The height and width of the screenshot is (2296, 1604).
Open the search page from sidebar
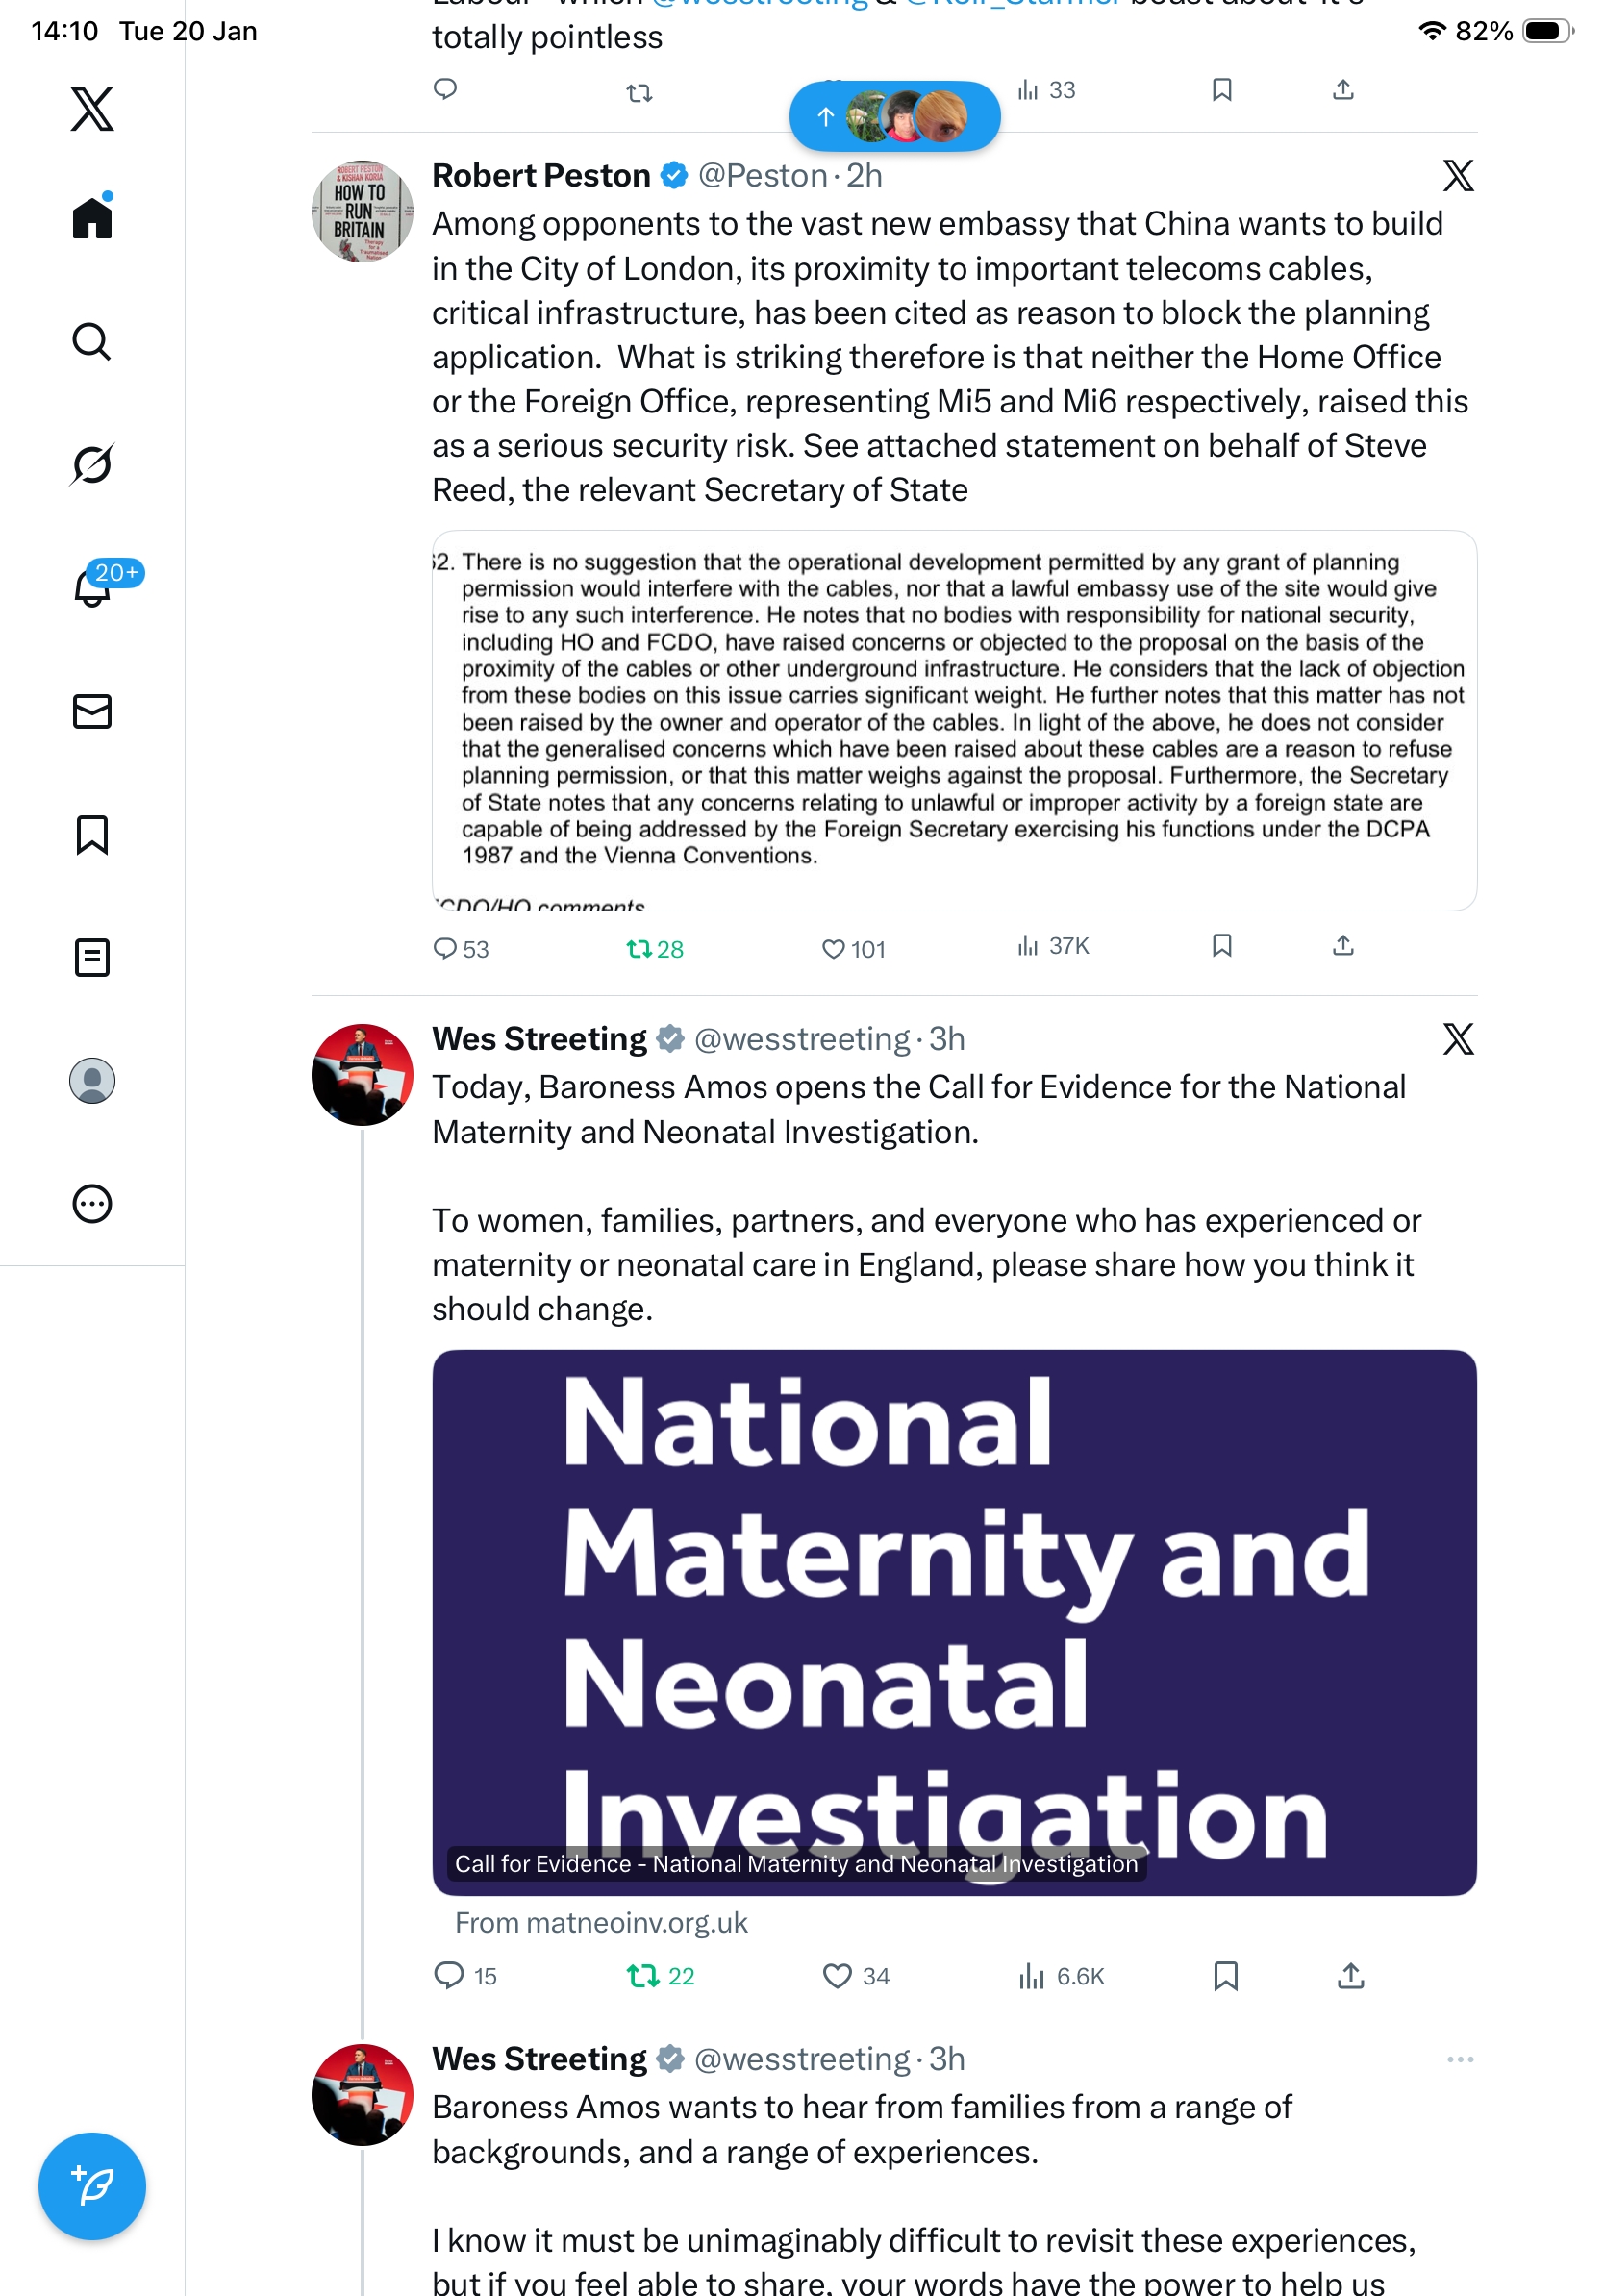coord(92,341)
